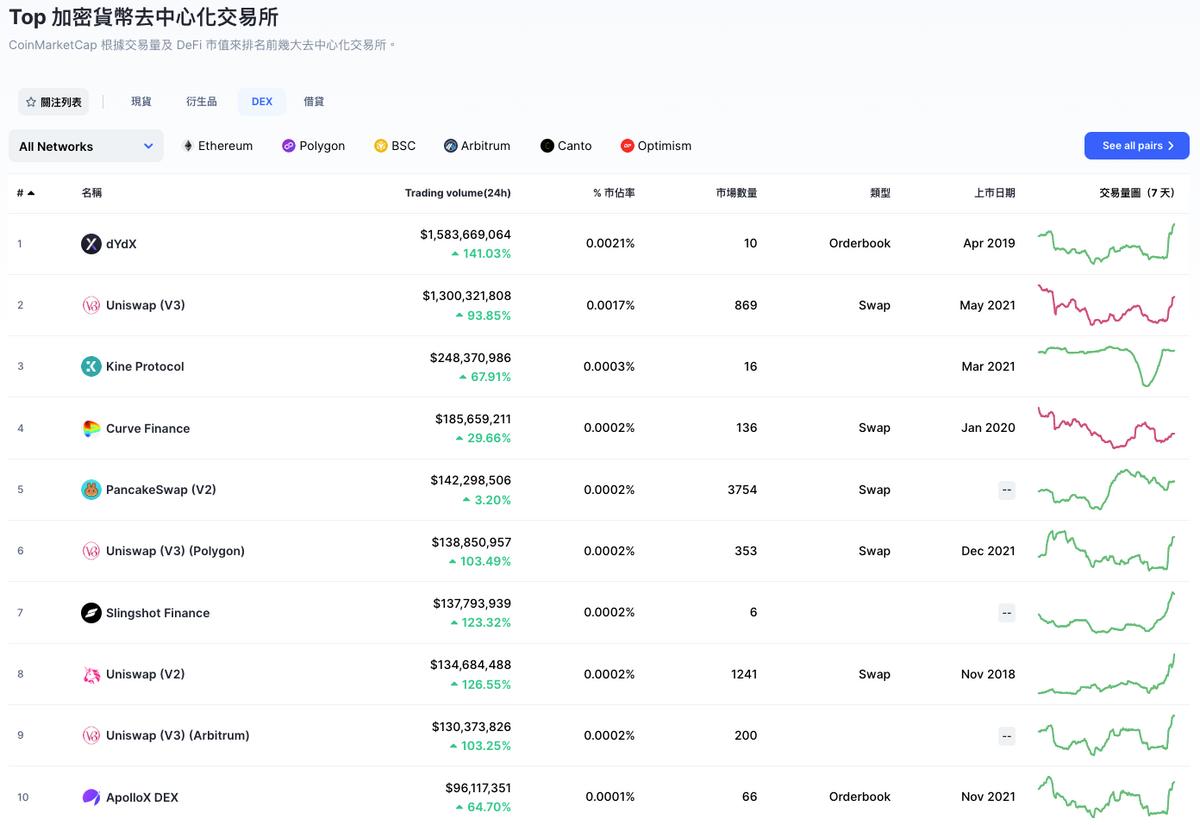The width and height of the screenshot is (1200, 825).
Task: Click the See all pairs button
Action: point(1136,146)
